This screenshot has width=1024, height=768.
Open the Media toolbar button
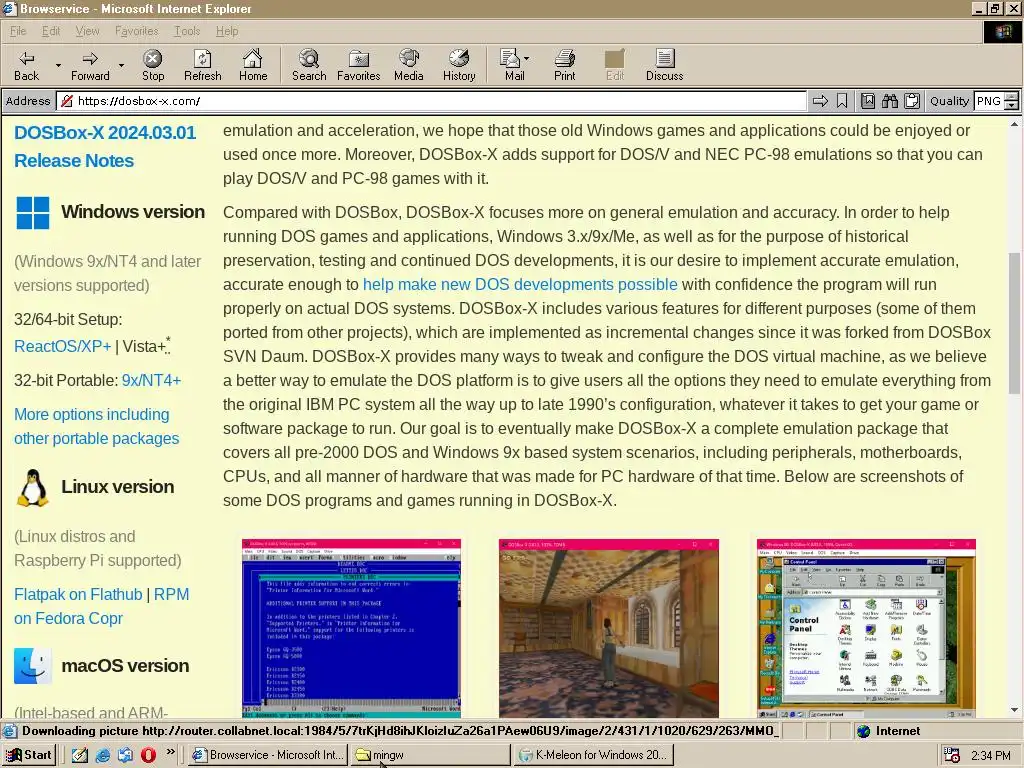pyautogui.click(x=409, y=65)
